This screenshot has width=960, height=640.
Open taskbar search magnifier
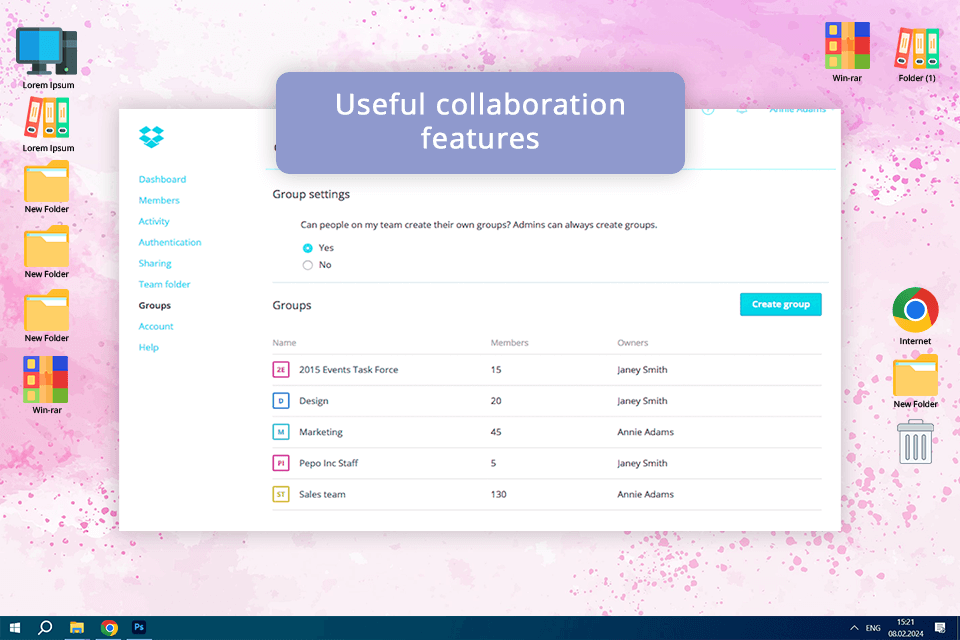[x=45, y=628]
